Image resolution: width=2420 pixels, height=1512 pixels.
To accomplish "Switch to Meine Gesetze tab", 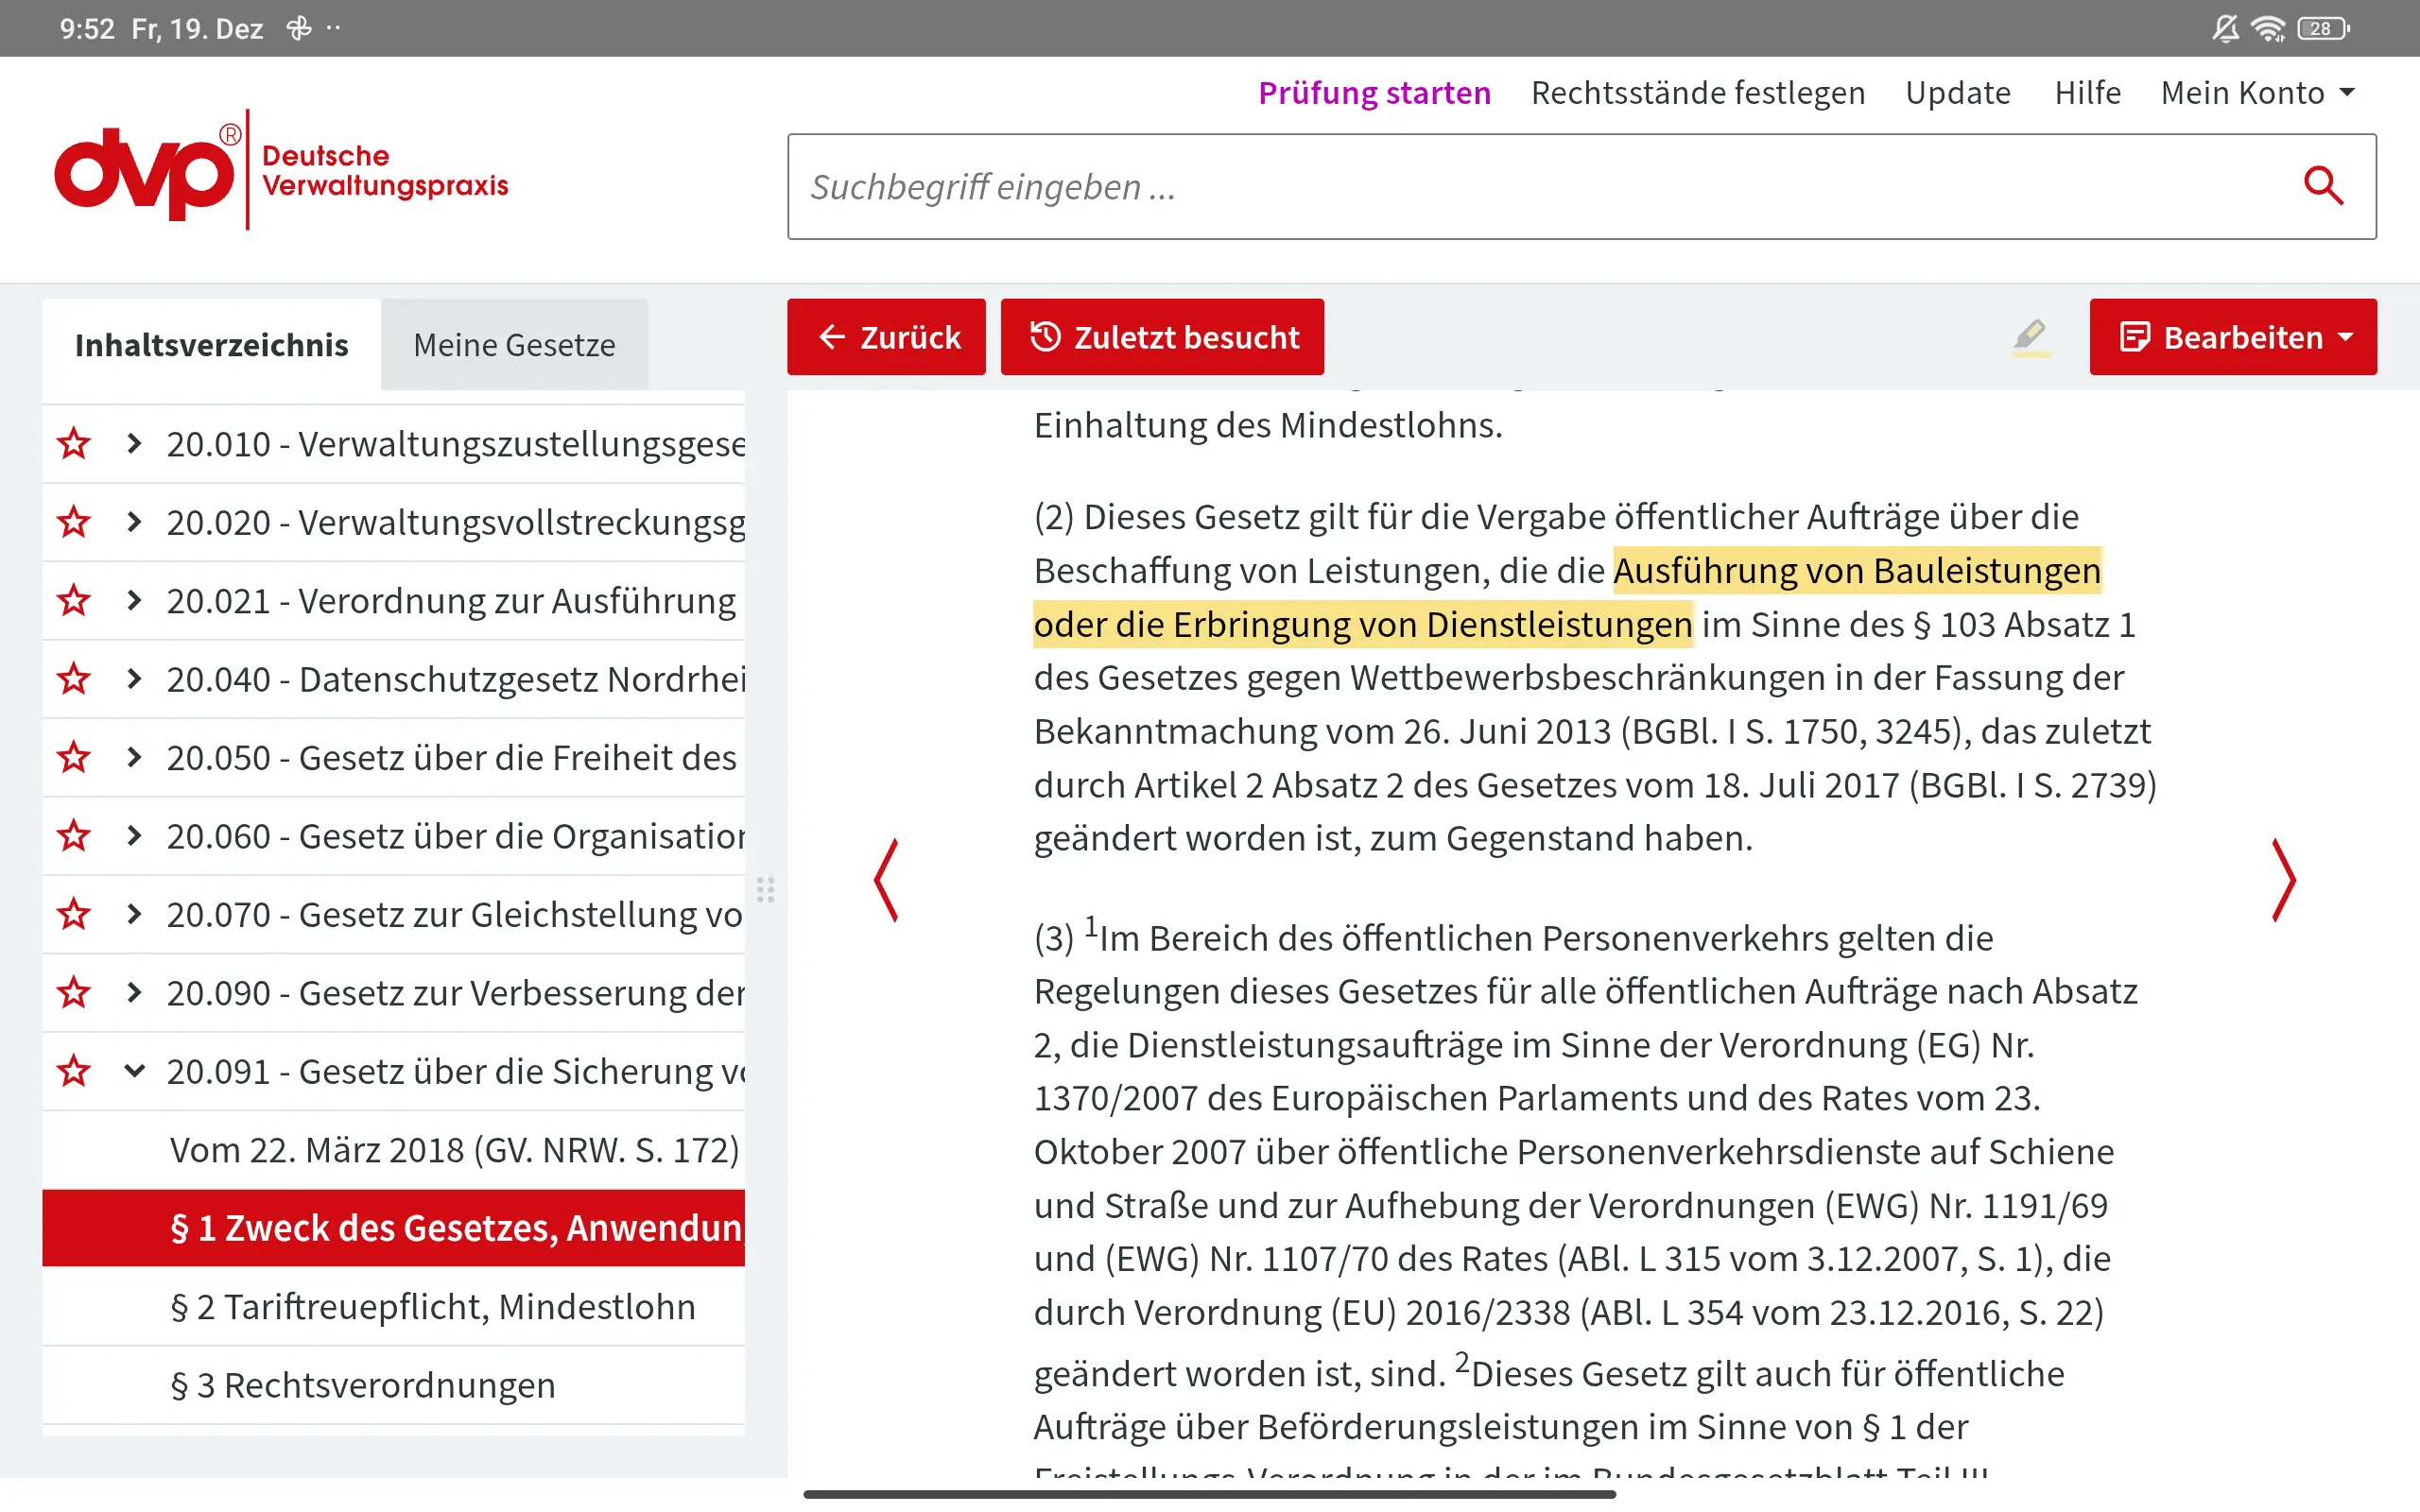I will point(514,345).
